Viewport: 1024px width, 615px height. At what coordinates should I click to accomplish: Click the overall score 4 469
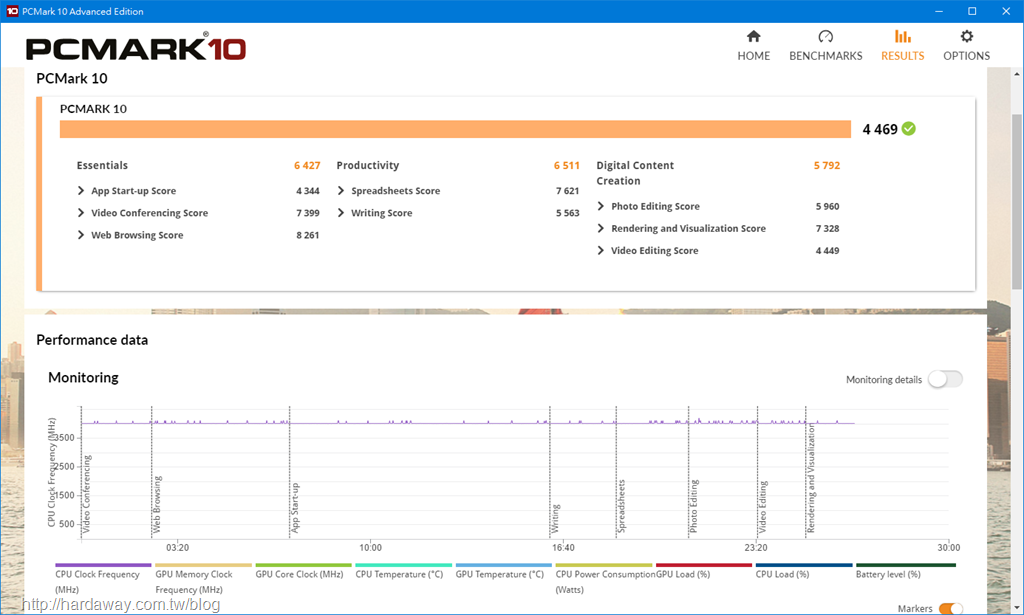880,129
